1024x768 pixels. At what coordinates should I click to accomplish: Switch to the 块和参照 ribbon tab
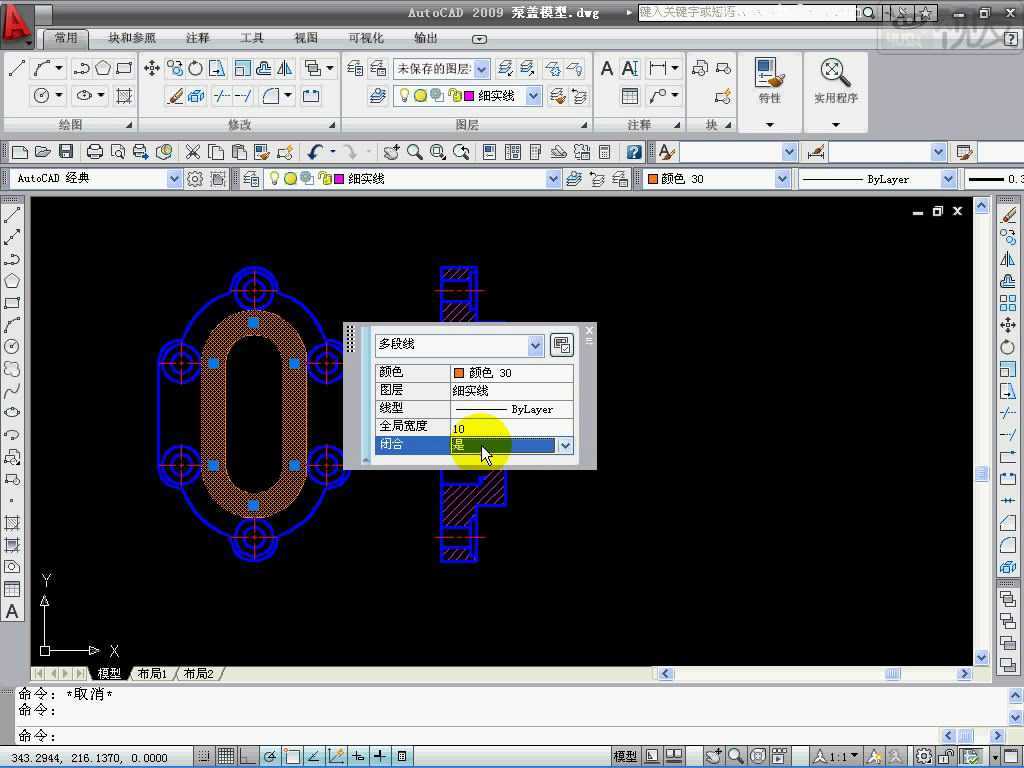[x=132, y=39]
